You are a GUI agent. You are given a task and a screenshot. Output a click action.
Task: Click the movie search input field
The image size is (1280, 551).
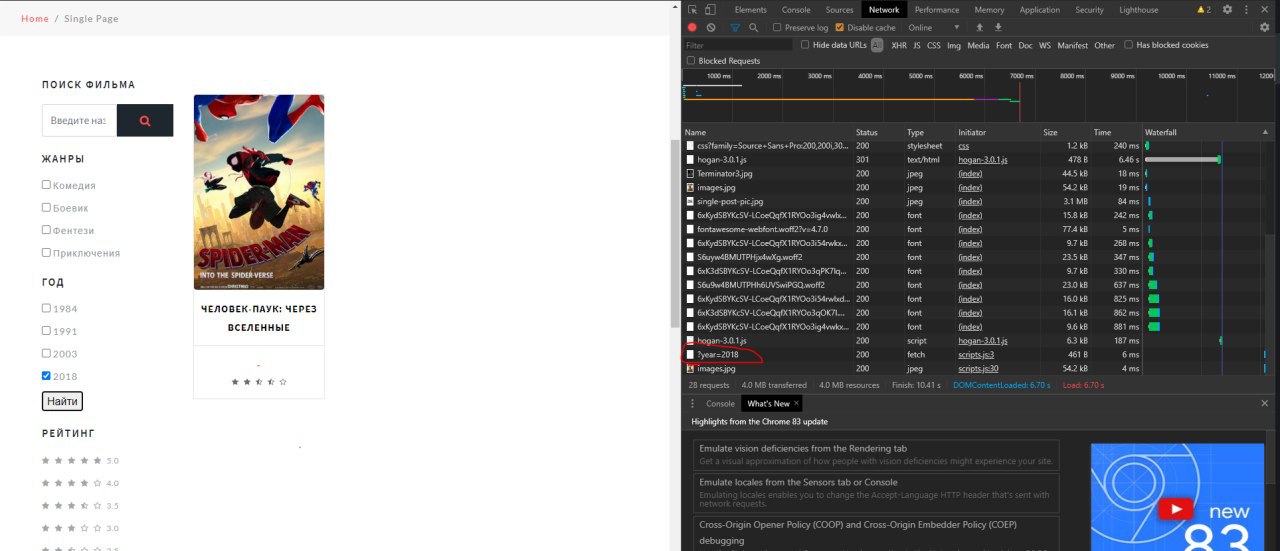[79, 120]
